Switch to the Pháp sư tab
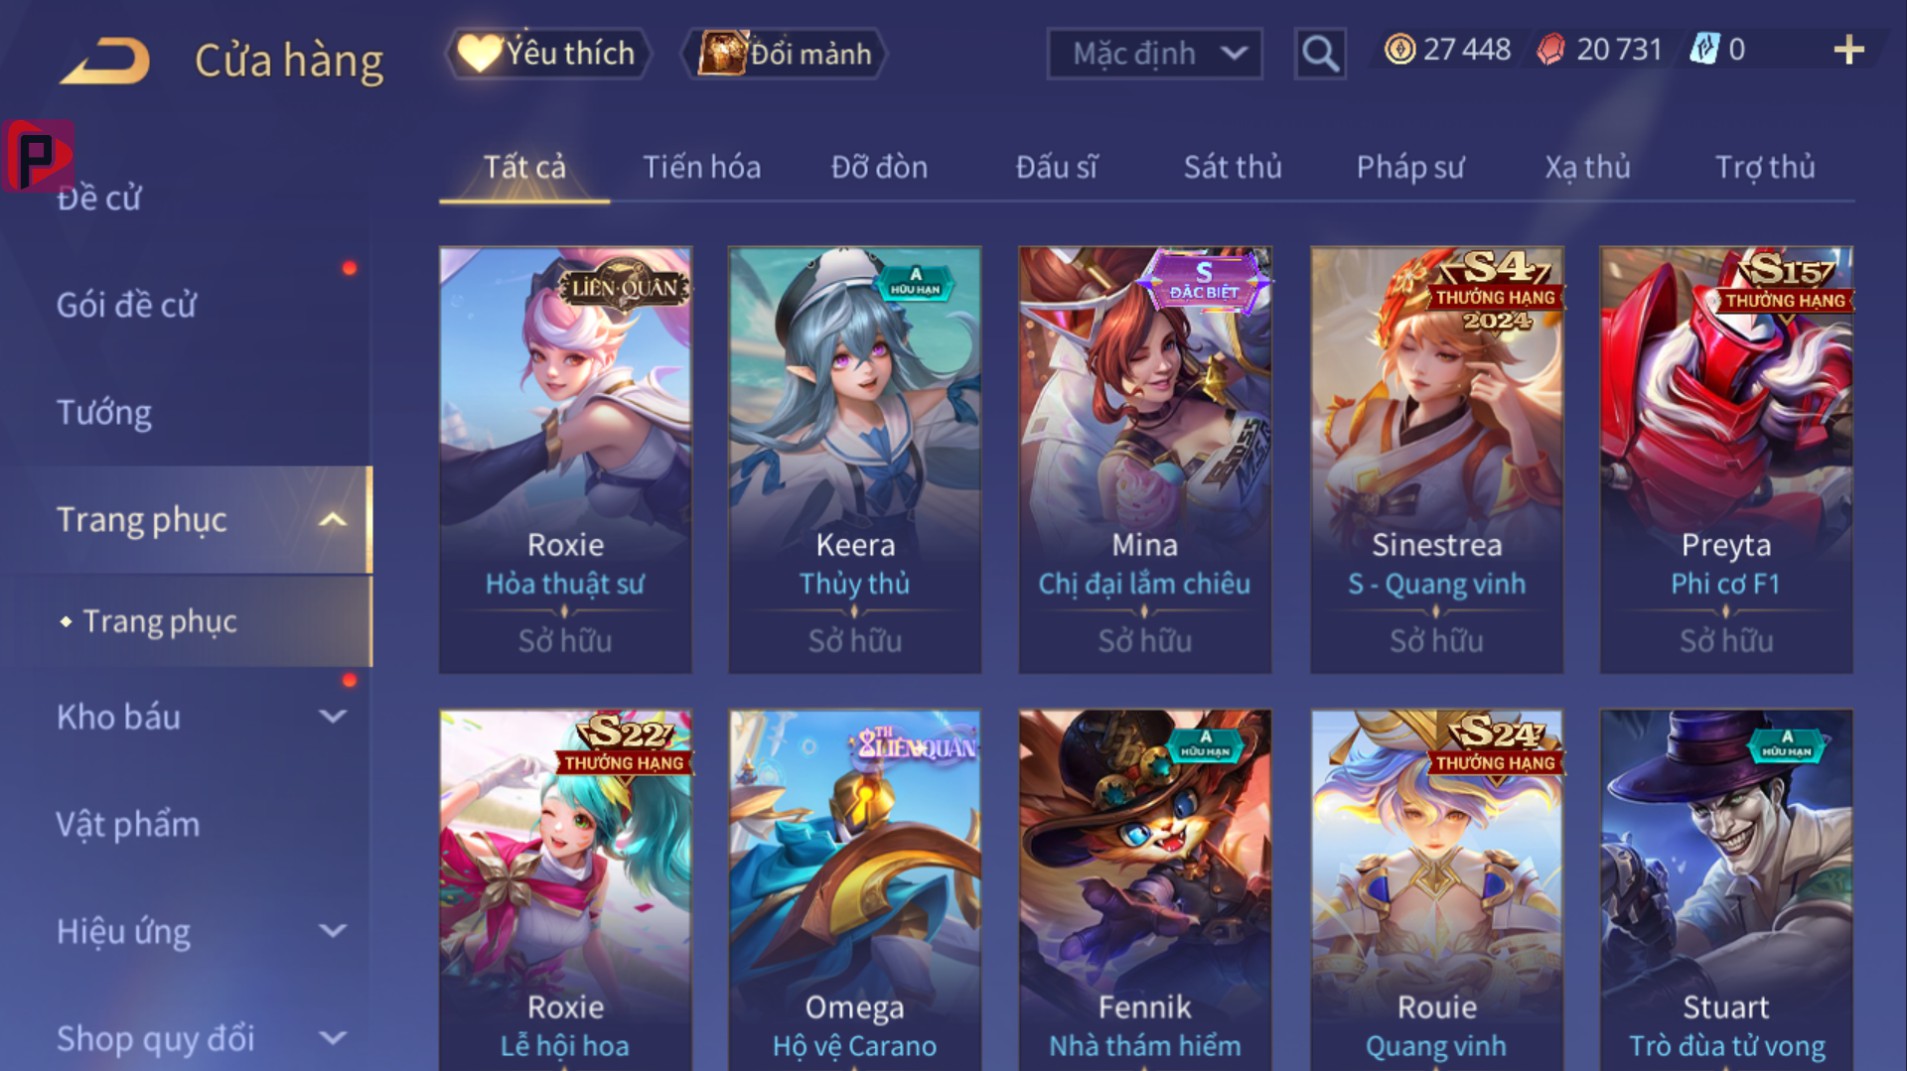 (x=1410, y=167)
